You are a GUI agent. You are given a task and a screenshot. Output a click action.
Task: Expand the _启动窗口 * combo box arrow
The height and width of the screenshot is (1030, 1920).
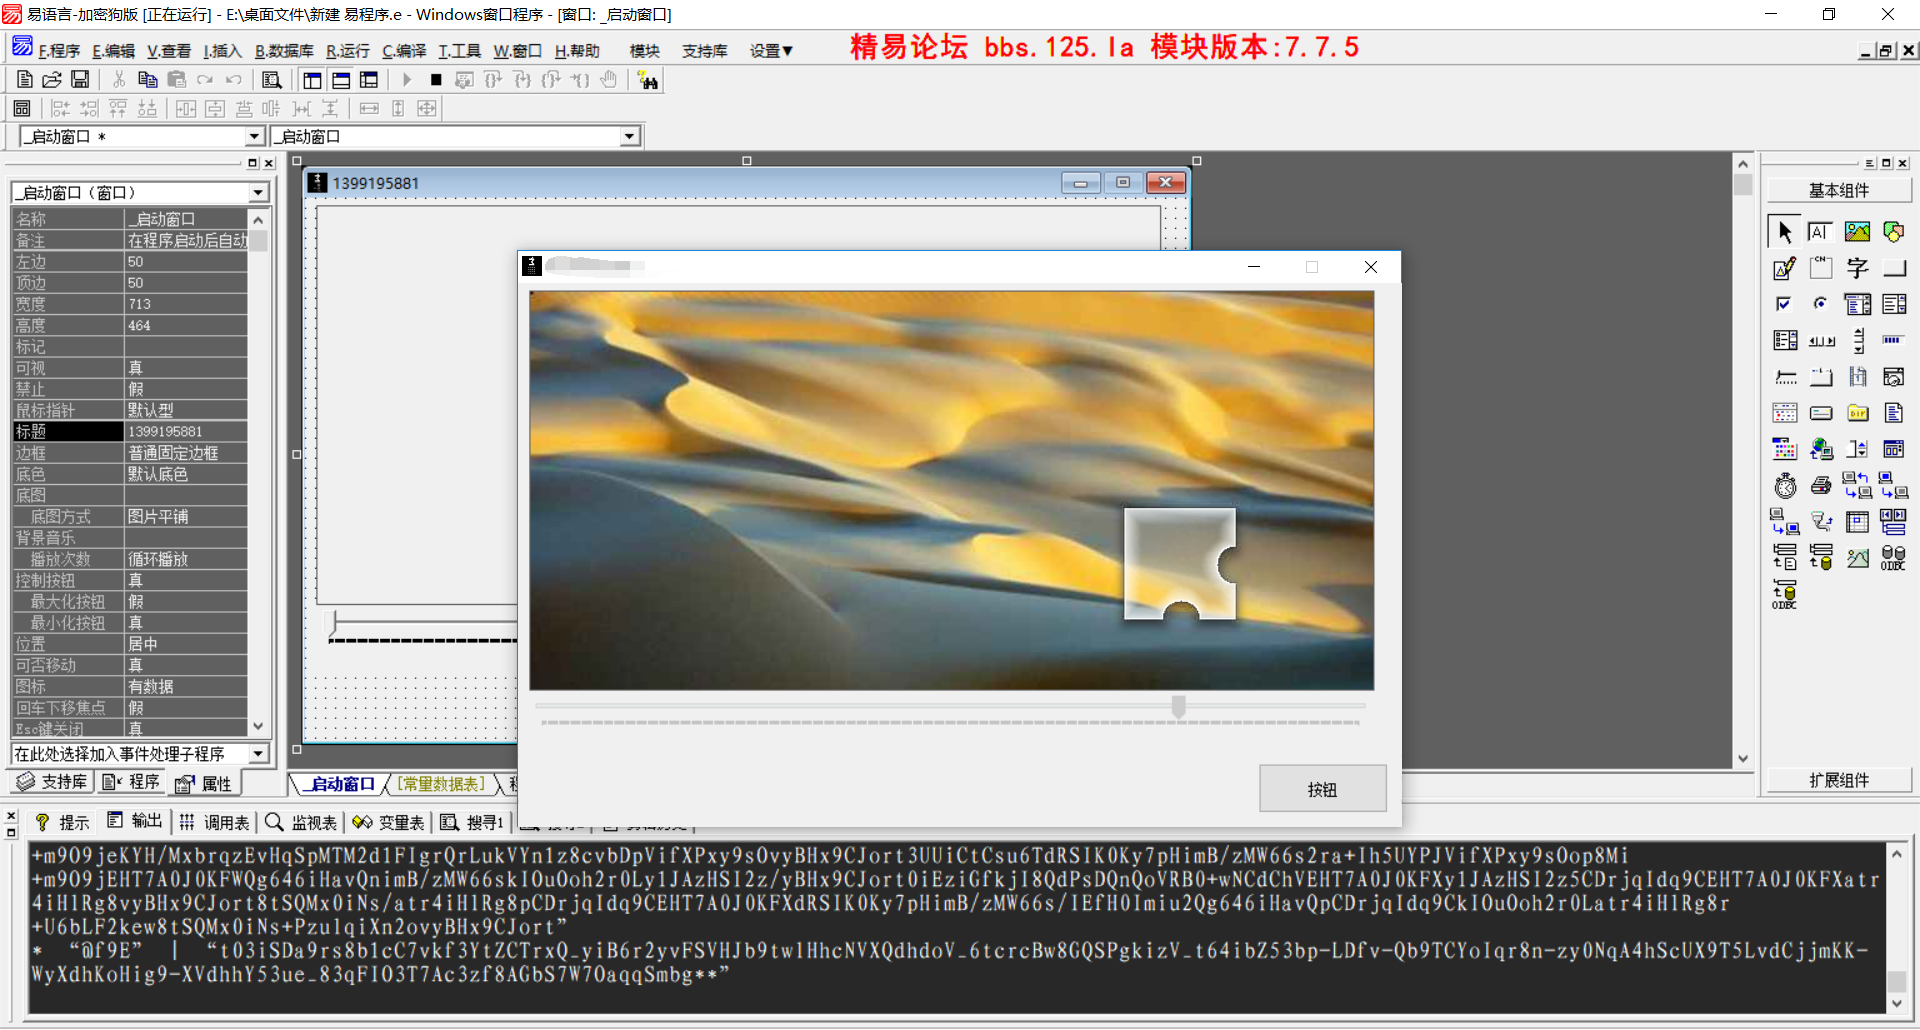(x=254, y=137)
